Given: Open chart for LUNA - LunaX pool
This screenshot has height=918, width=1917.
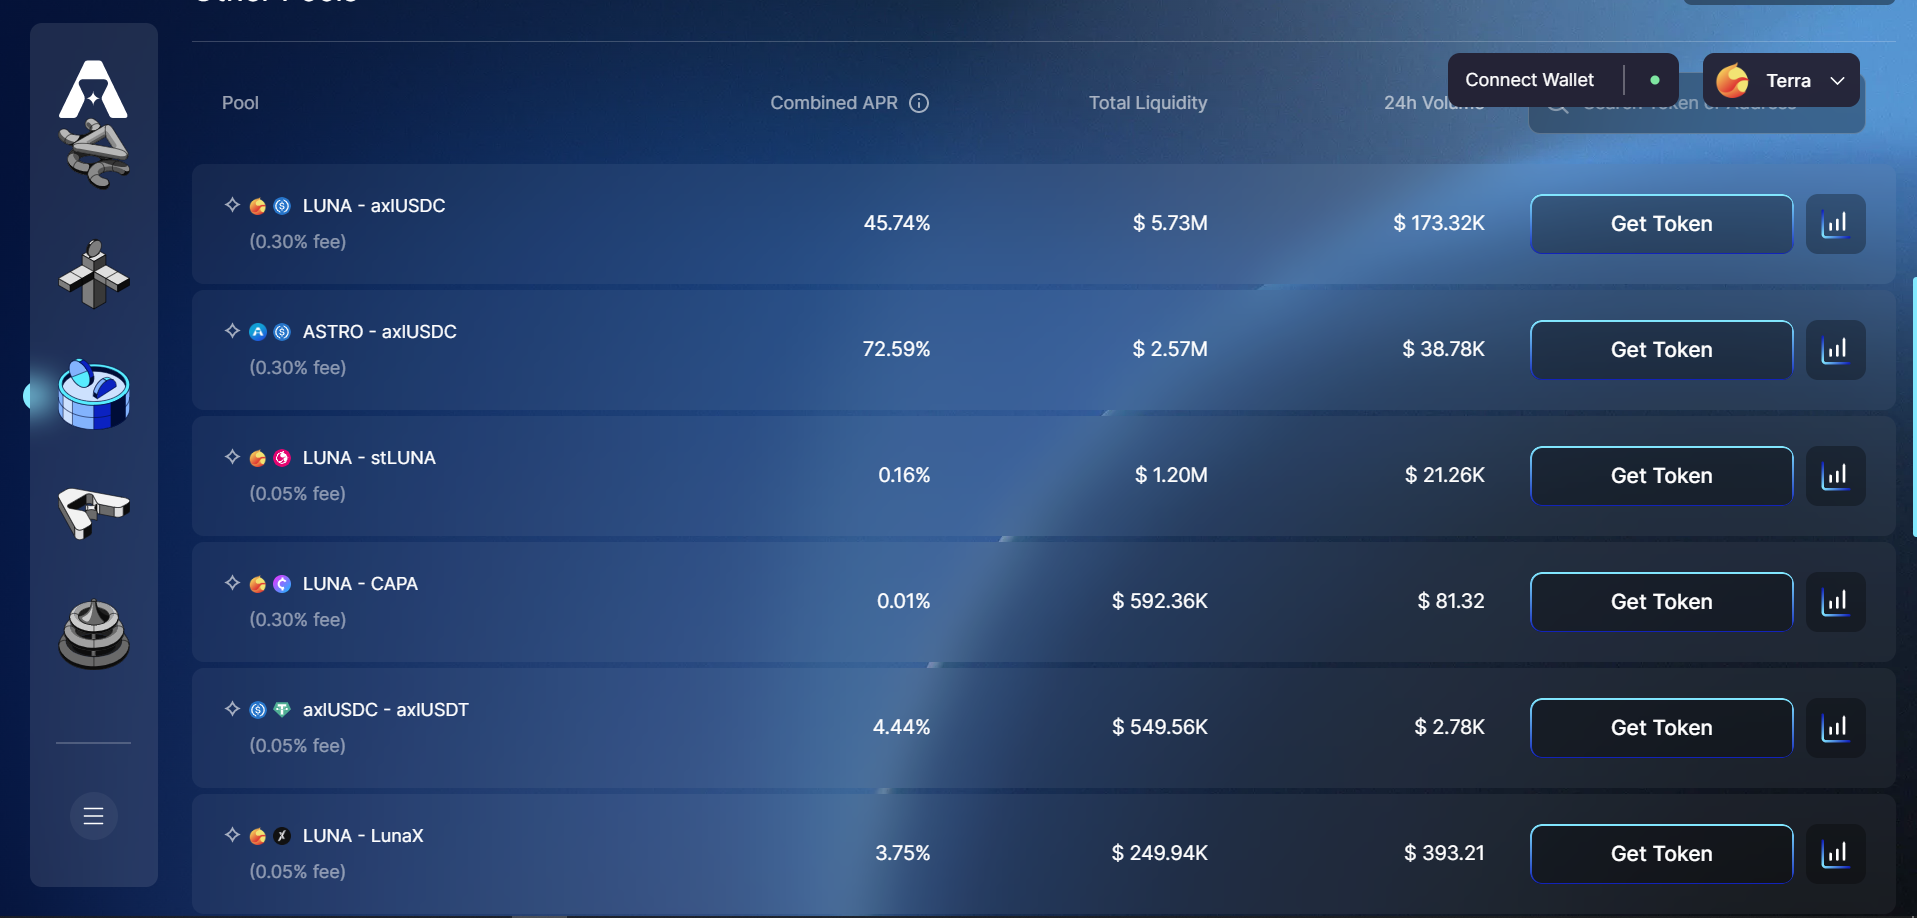Looking at the screenshot, I should point(1835,854).
